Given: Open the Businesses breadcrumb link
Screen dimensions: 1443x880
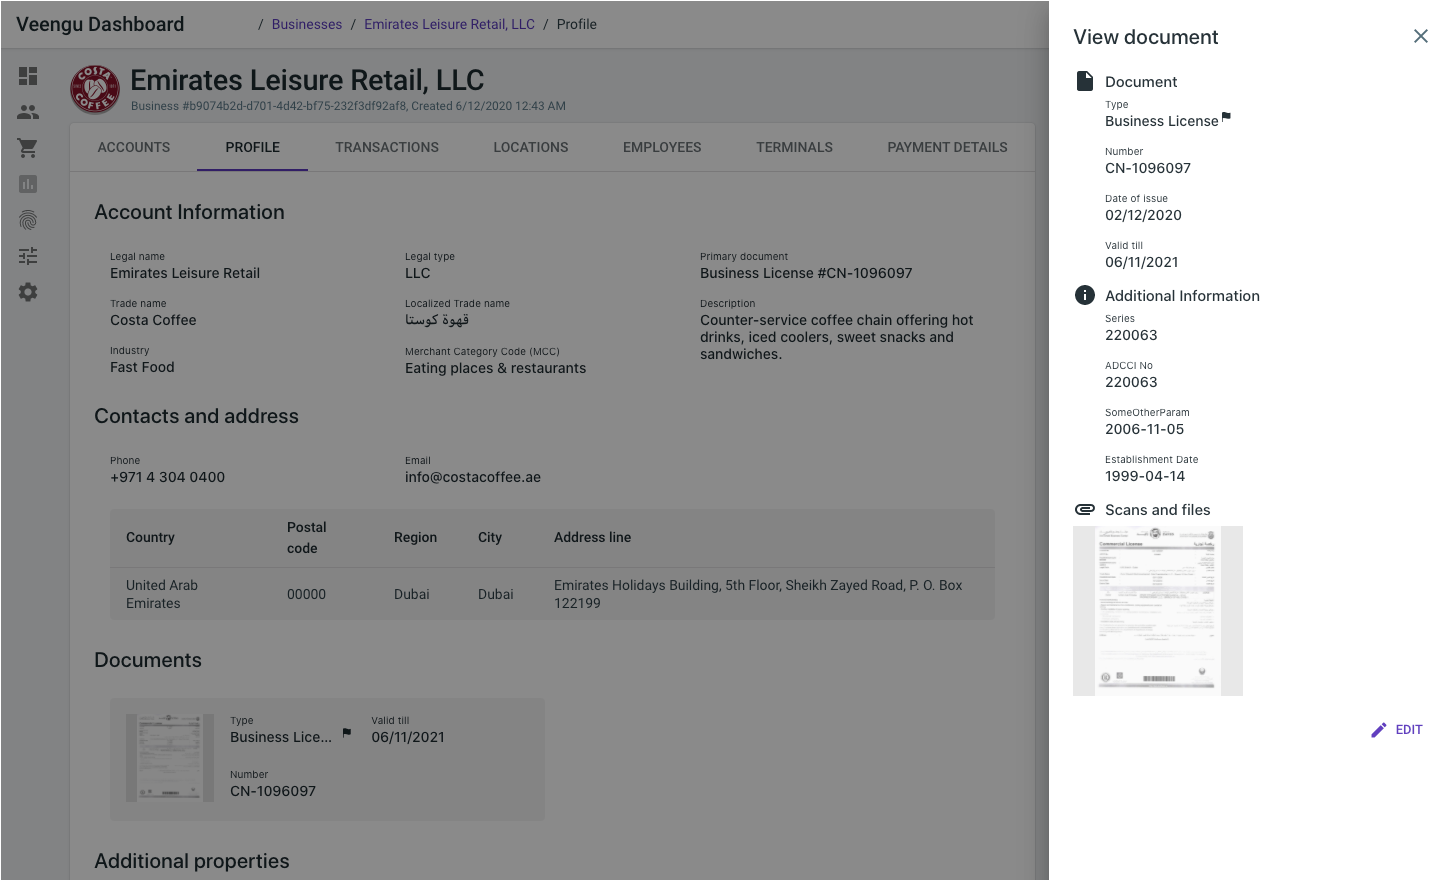Looking at the screenshot, I should point(307,23).
